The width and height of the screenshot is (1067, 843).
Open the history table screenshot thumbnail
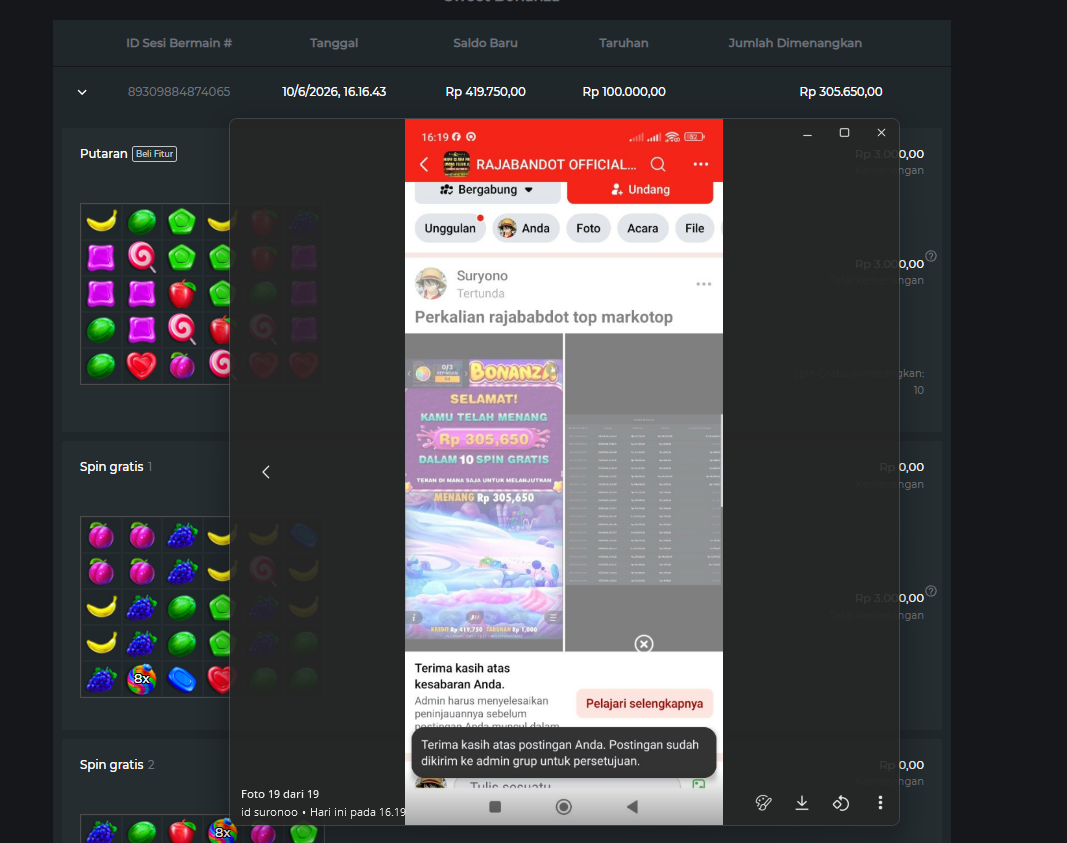643,492
